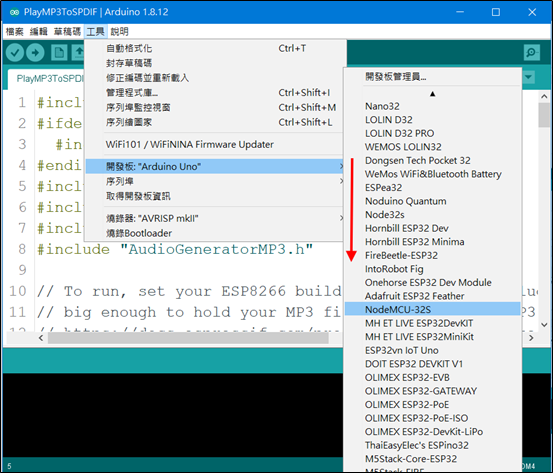The image size is (553, 473).
Task: Select LOLIN D32 PRO board
Action: (433, 133)
